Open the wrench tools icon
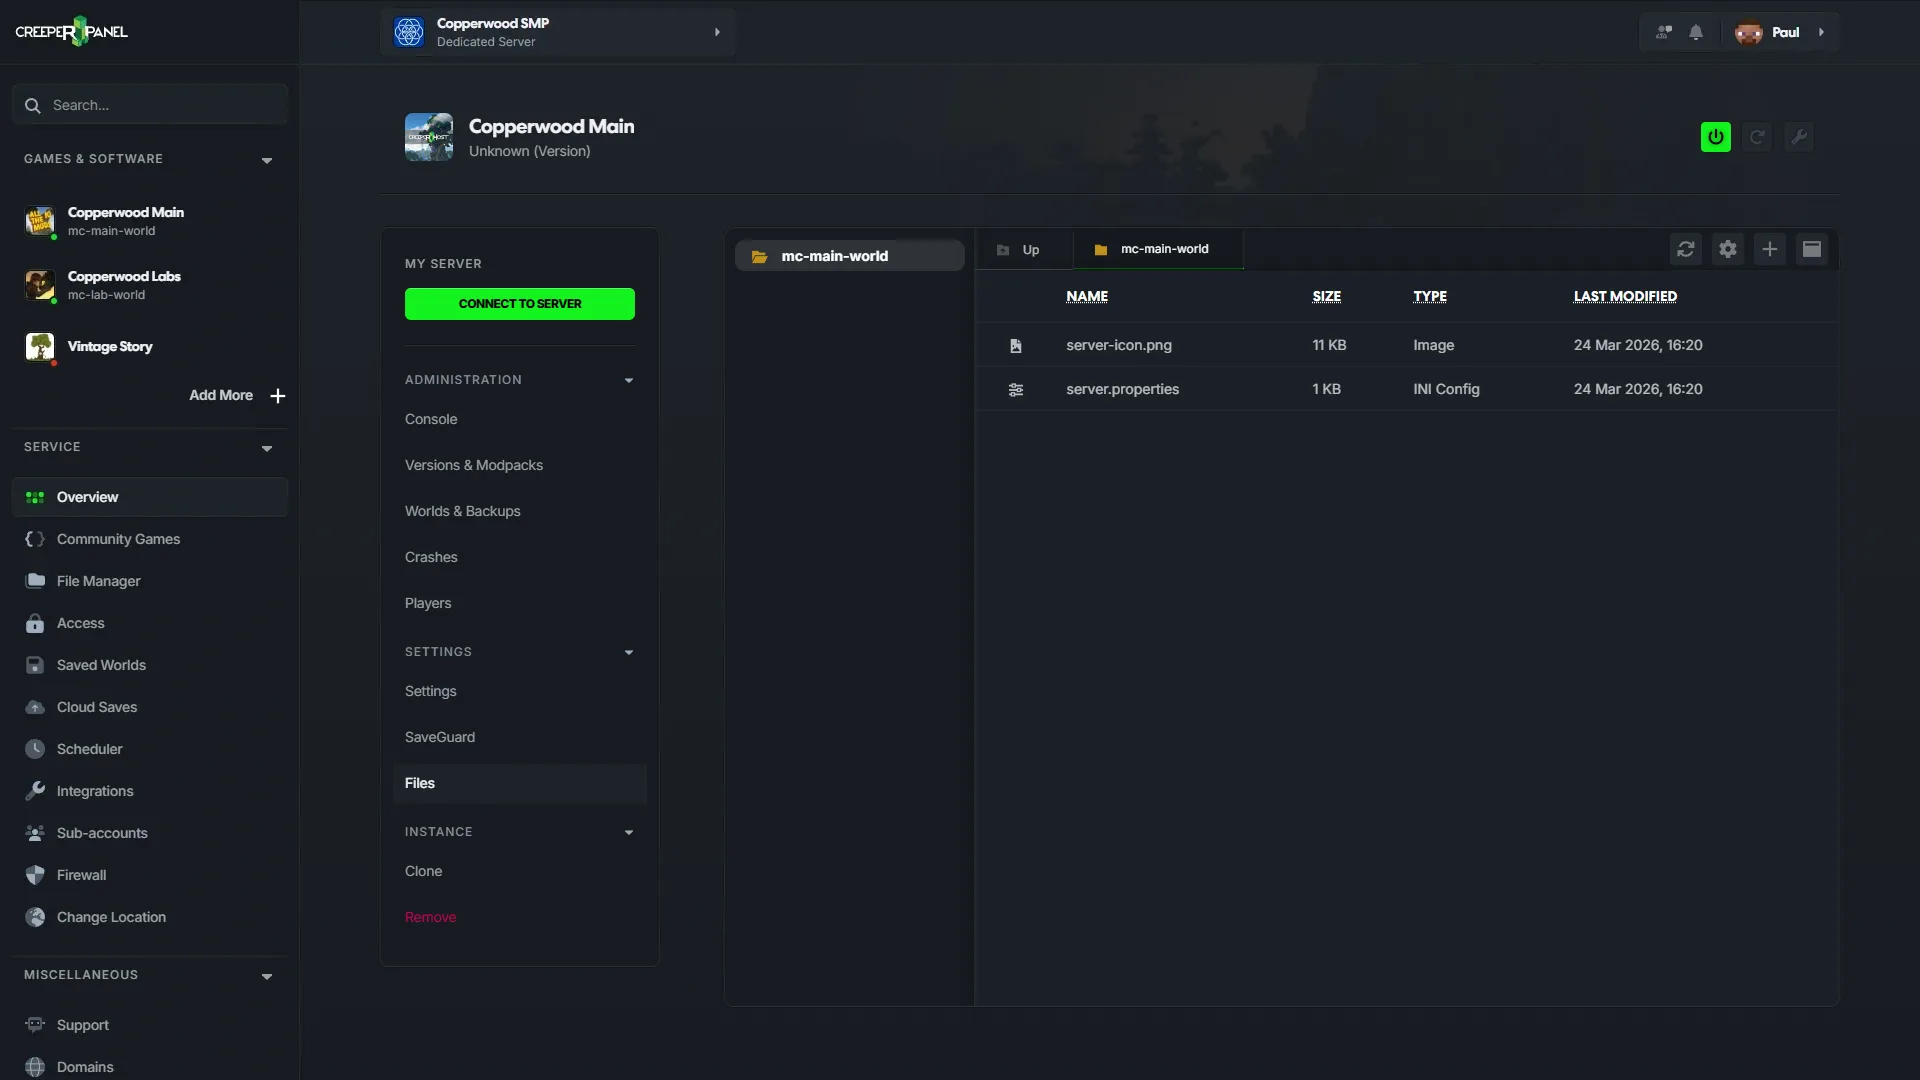Viewport: 1920px width, 1080px height. click(x=1799, y=137)
